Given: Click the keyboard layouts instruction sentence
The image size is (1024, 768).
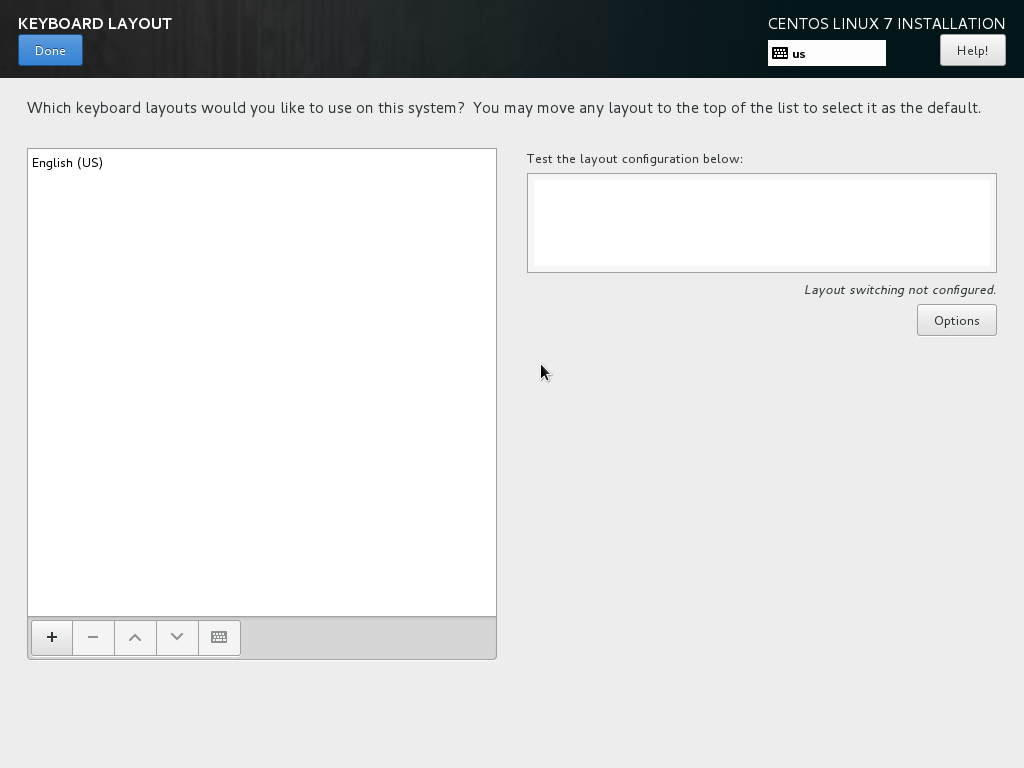Looking at the screenshot, I should [503, 108].
